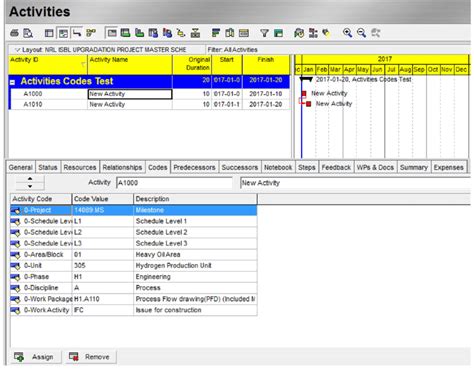This screenshot has width=474, height=373.
Task: Open the WPs & Docs tab
Action: [x=375, y=167]
